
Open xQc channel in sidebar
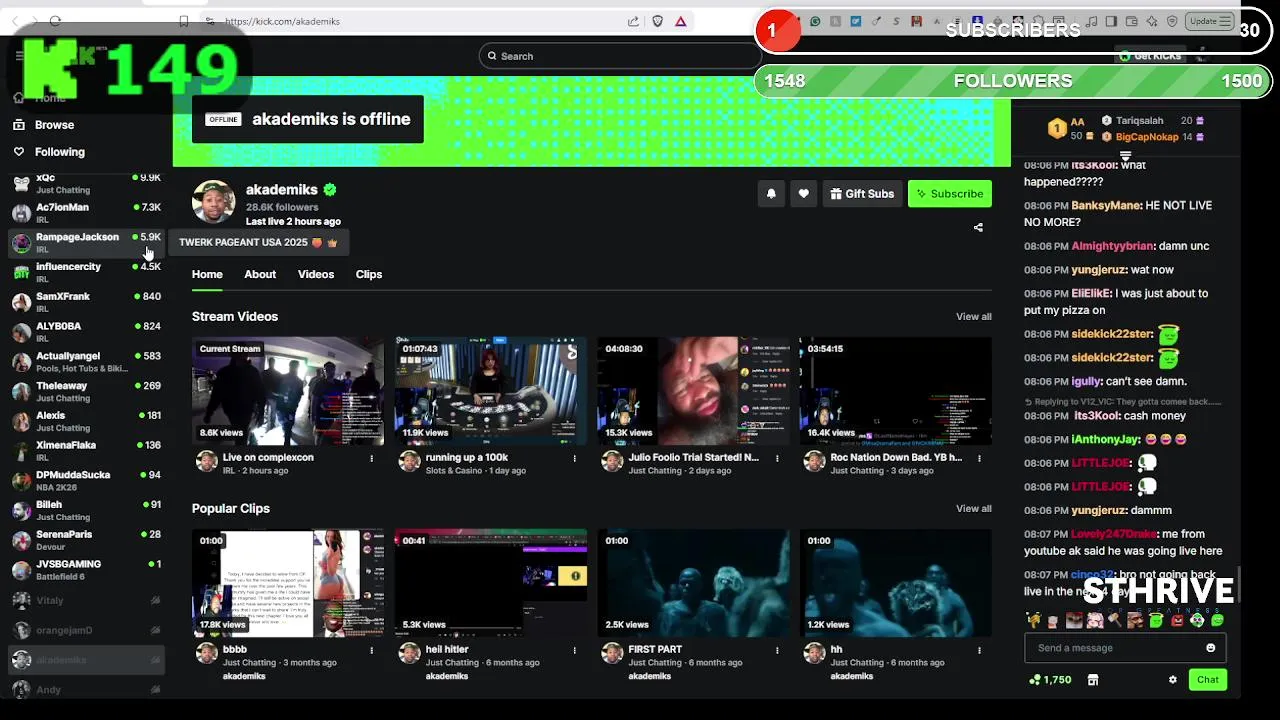tap(86, 183)
